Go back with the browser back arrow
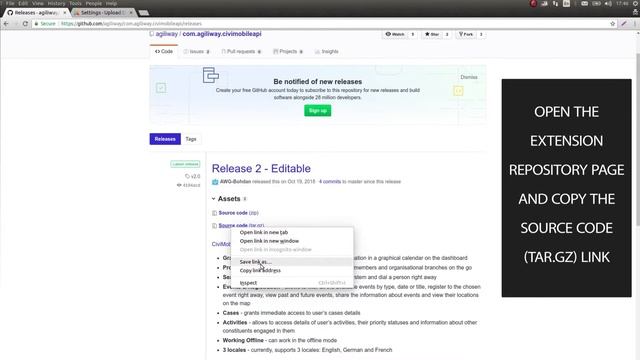The width and height of the screenshot is (640, 360). coord(6,24)
